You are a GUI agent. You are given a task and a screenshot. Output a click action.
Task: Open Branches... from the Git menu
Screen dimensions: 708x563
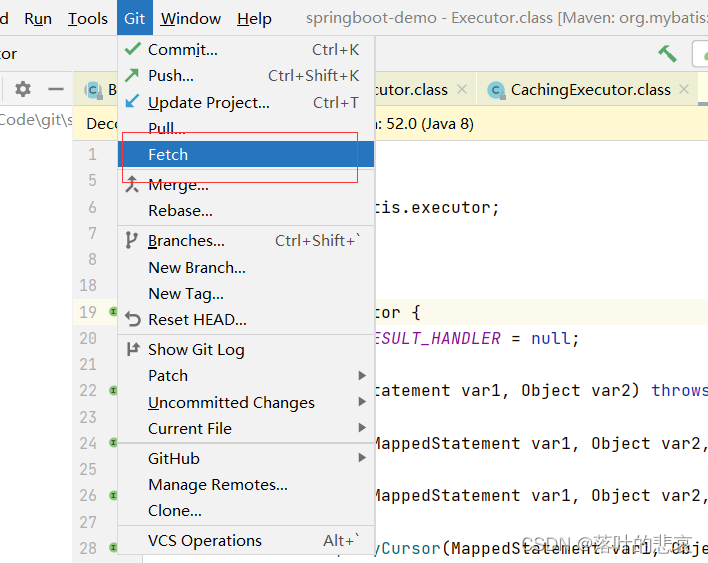(x=246, y=241)
